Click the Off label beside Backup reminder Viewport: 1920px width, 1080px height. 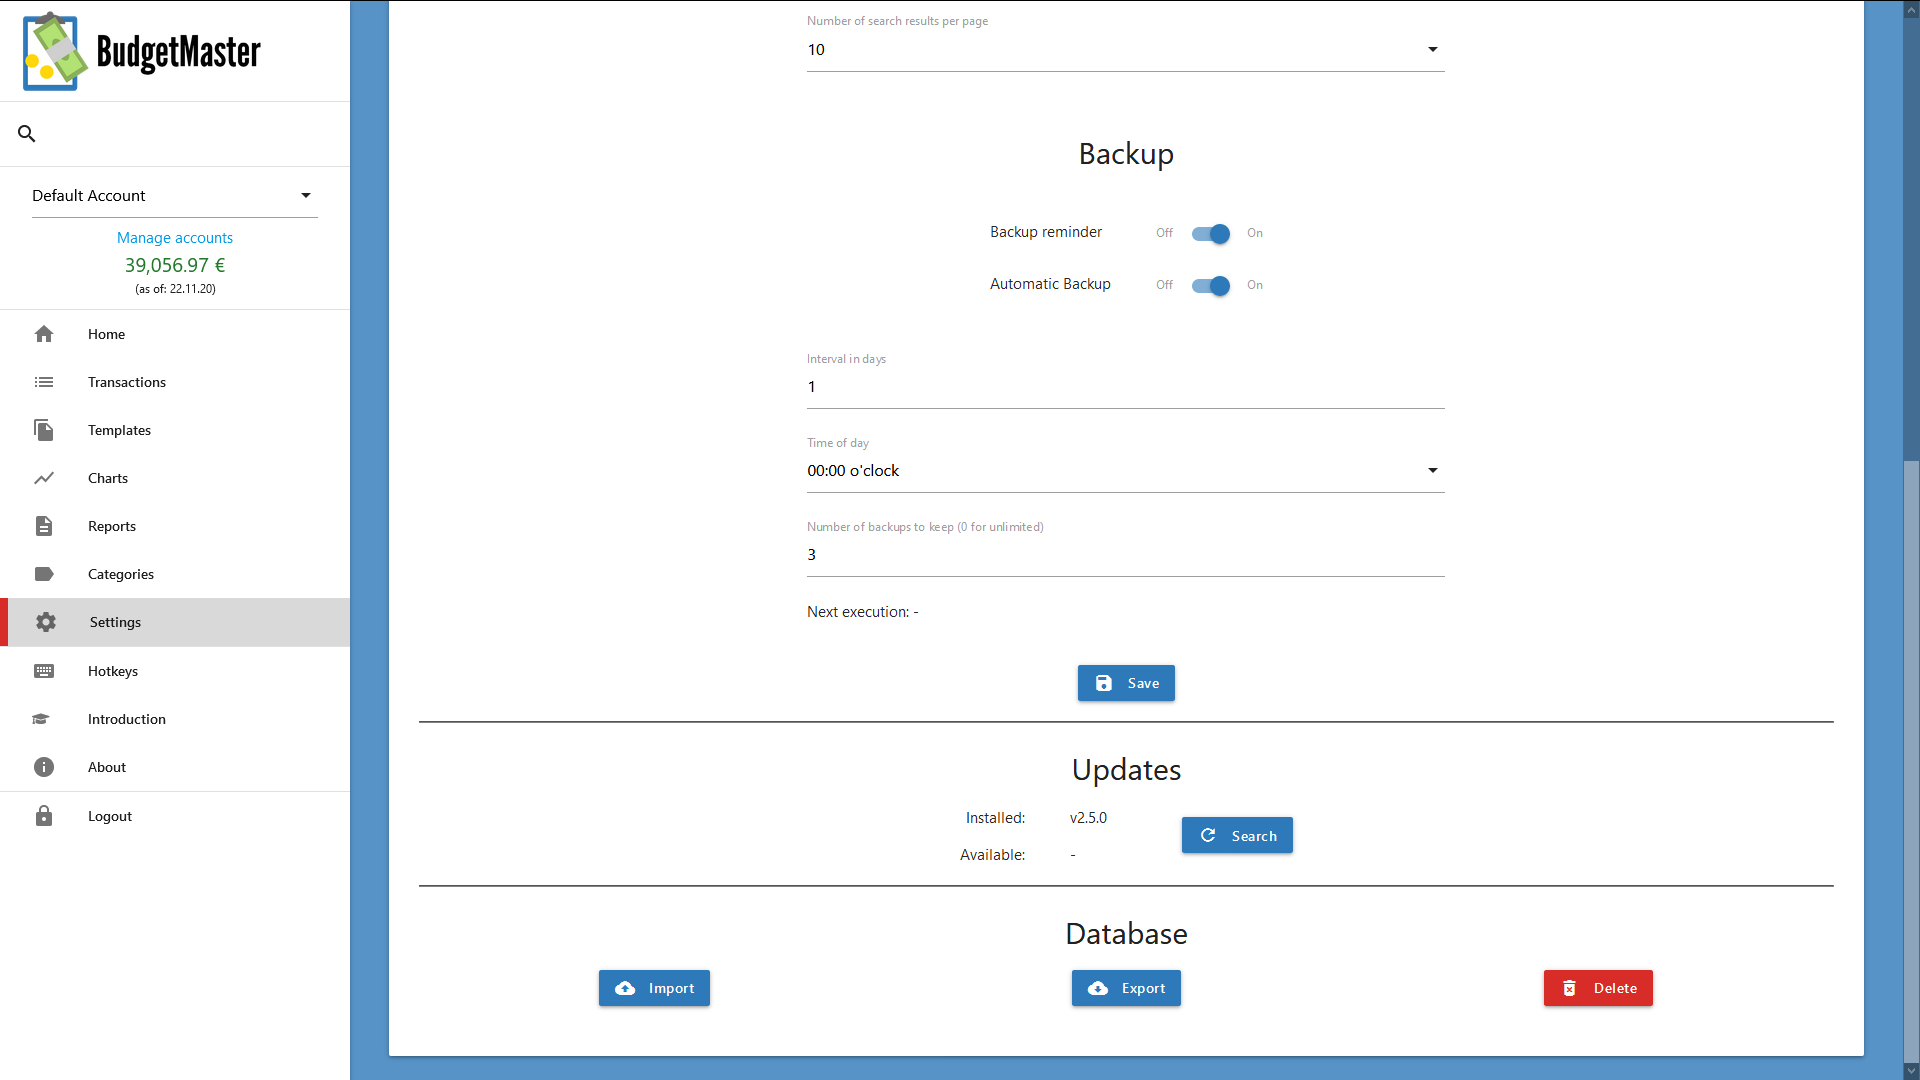[1164, 233]
